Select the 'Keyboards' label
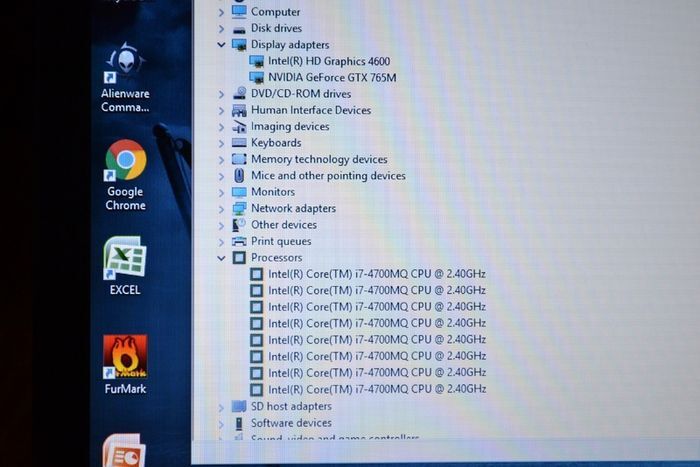The height and width of the screenshot is (467, 700). pyautogui.click(x=276, y=143)
